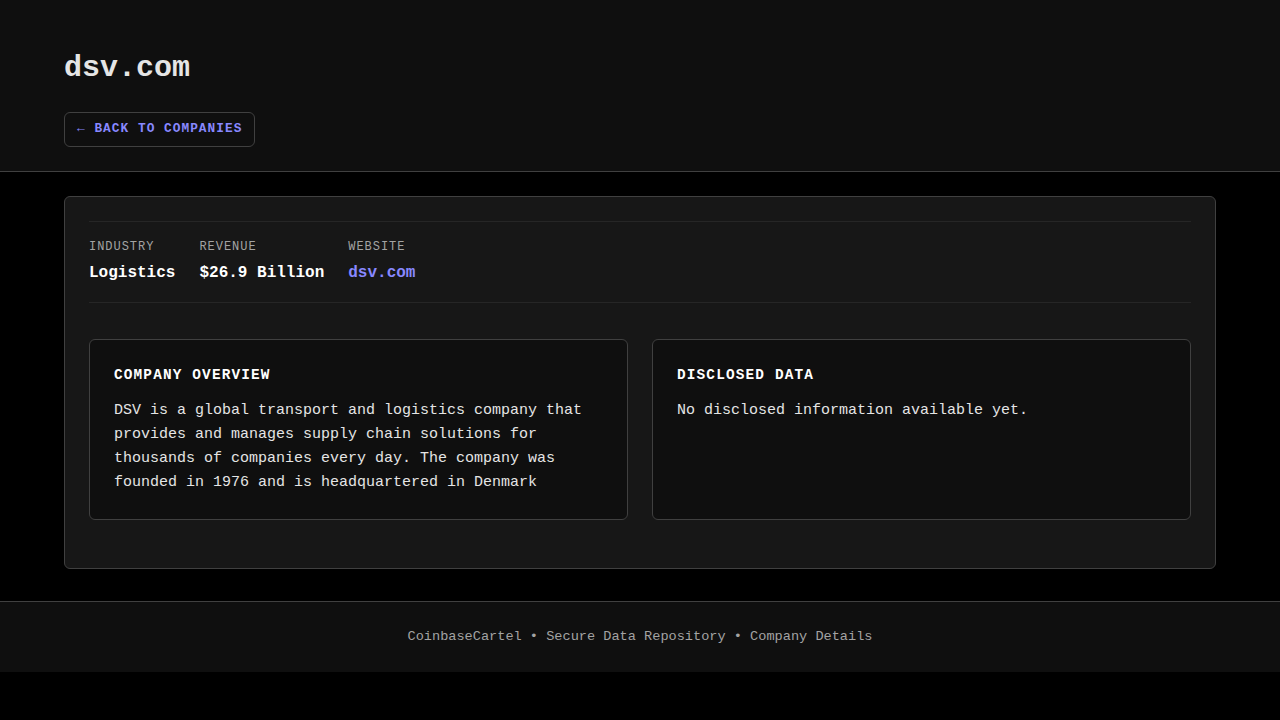Click the Company Overview heading
This screenshot has width=1280, height=720.
192,375
